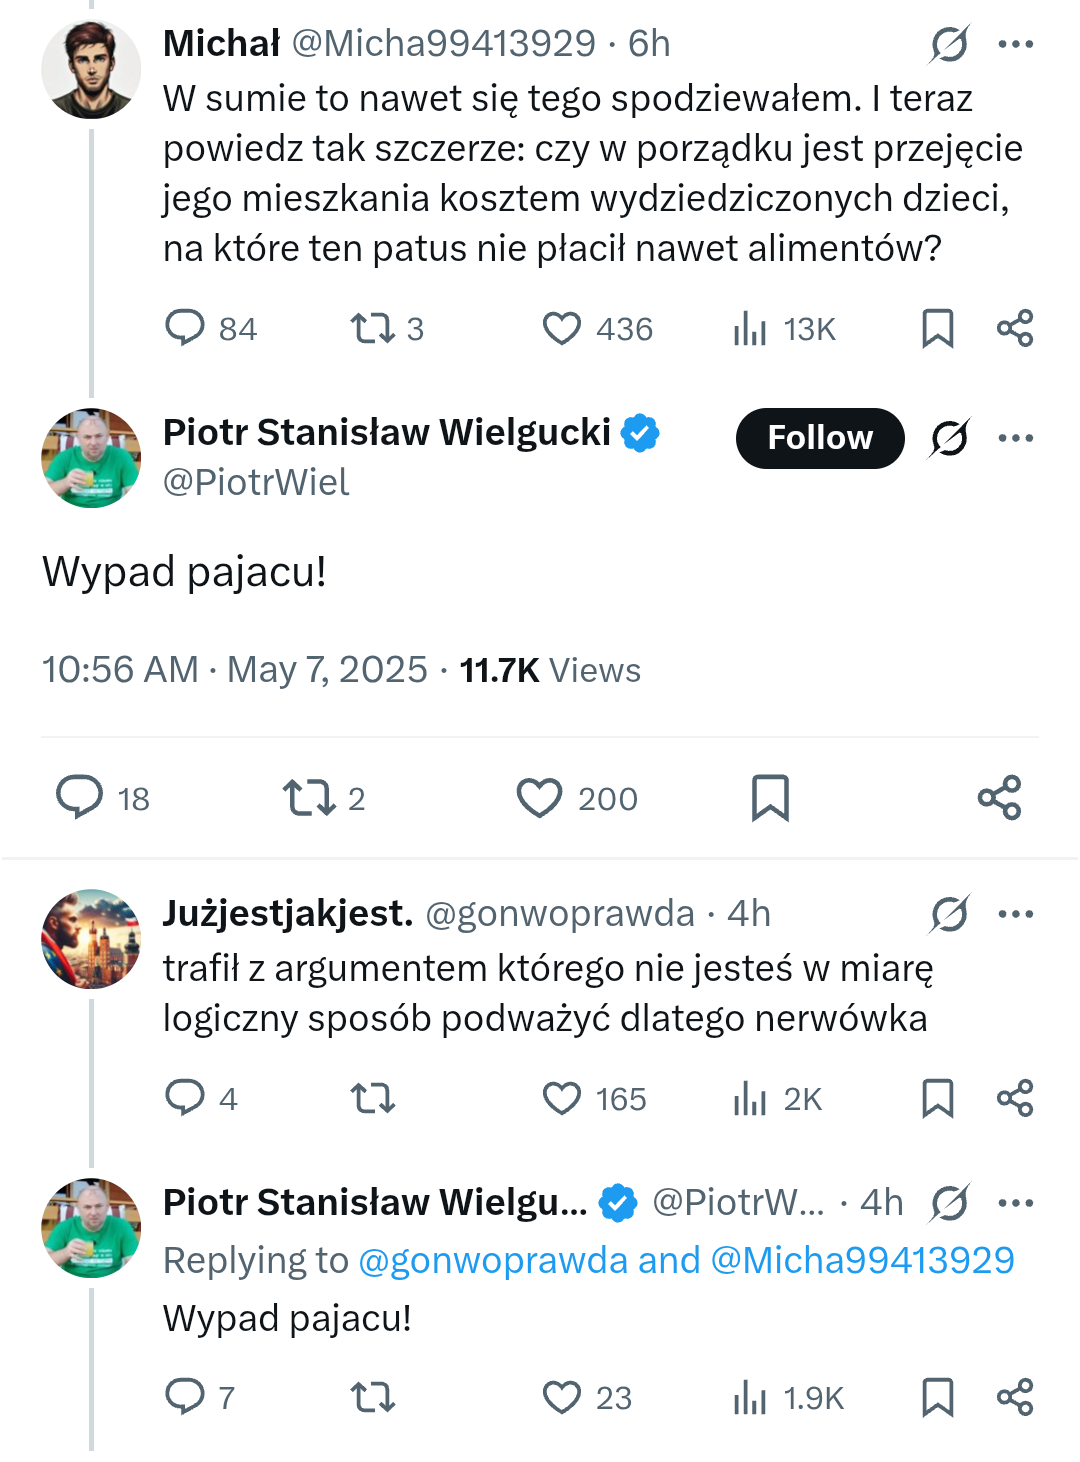This screenshot has width=1080, height=1462.
Task: View analytics on Michał's 13K views tweet
Action: pyautogui.click(x=750, y=328)
